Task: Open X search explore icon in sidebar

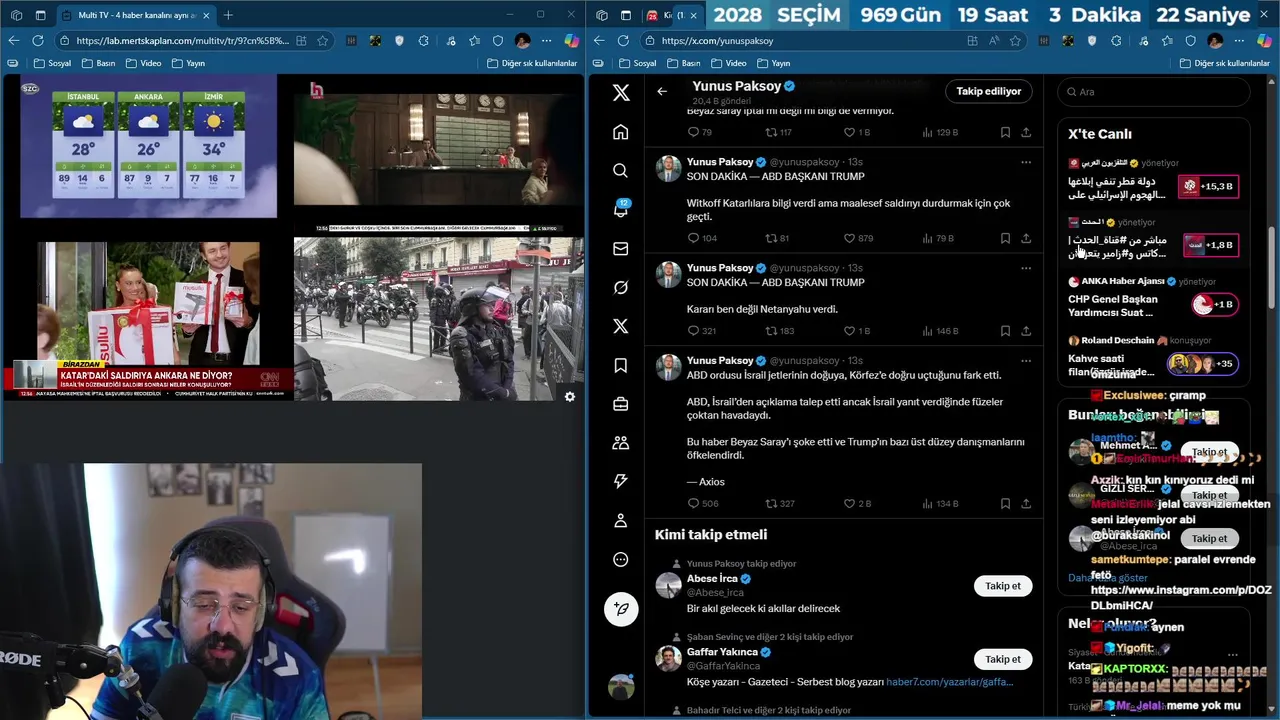Action: pos(621,171)
